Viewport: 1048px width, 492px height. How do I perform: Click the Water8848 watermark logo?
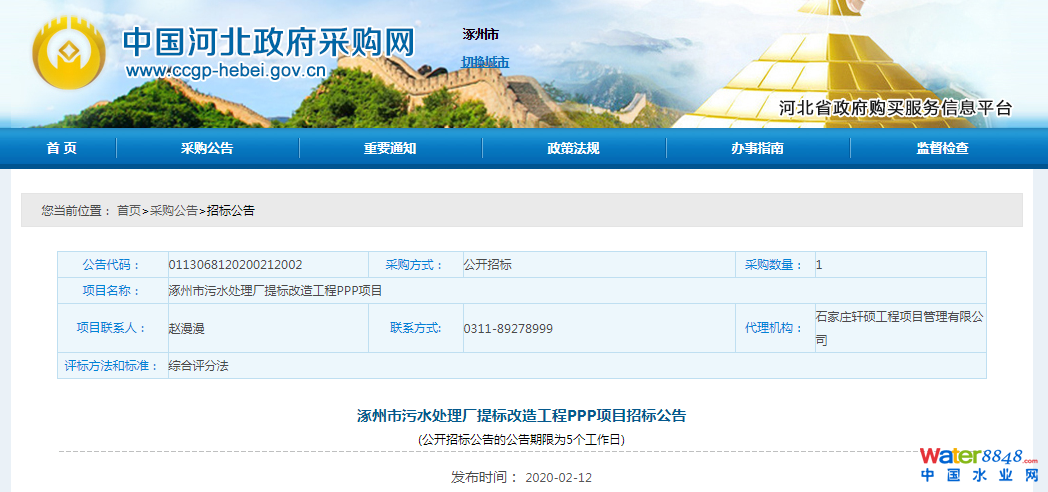[x=980, y=465]
